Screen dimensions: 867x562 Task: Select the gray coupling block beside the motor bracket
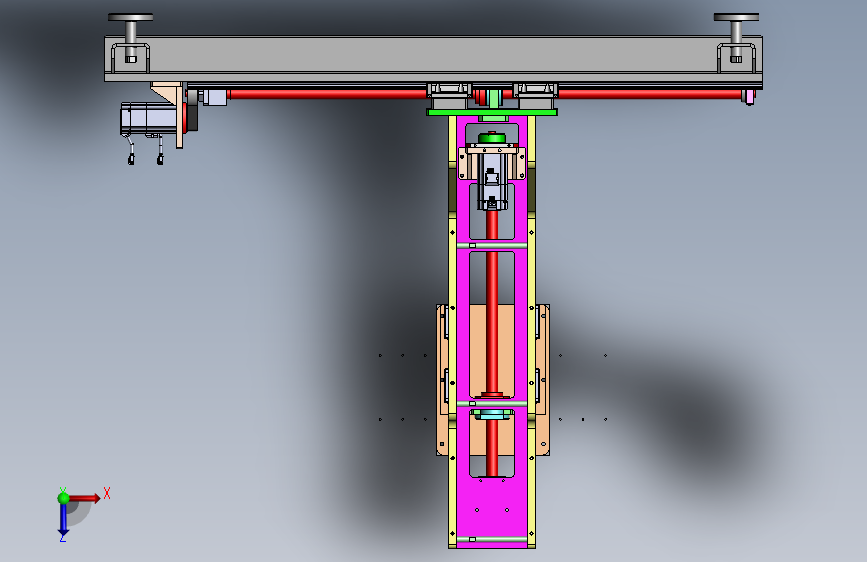click(x=215, y=97)
